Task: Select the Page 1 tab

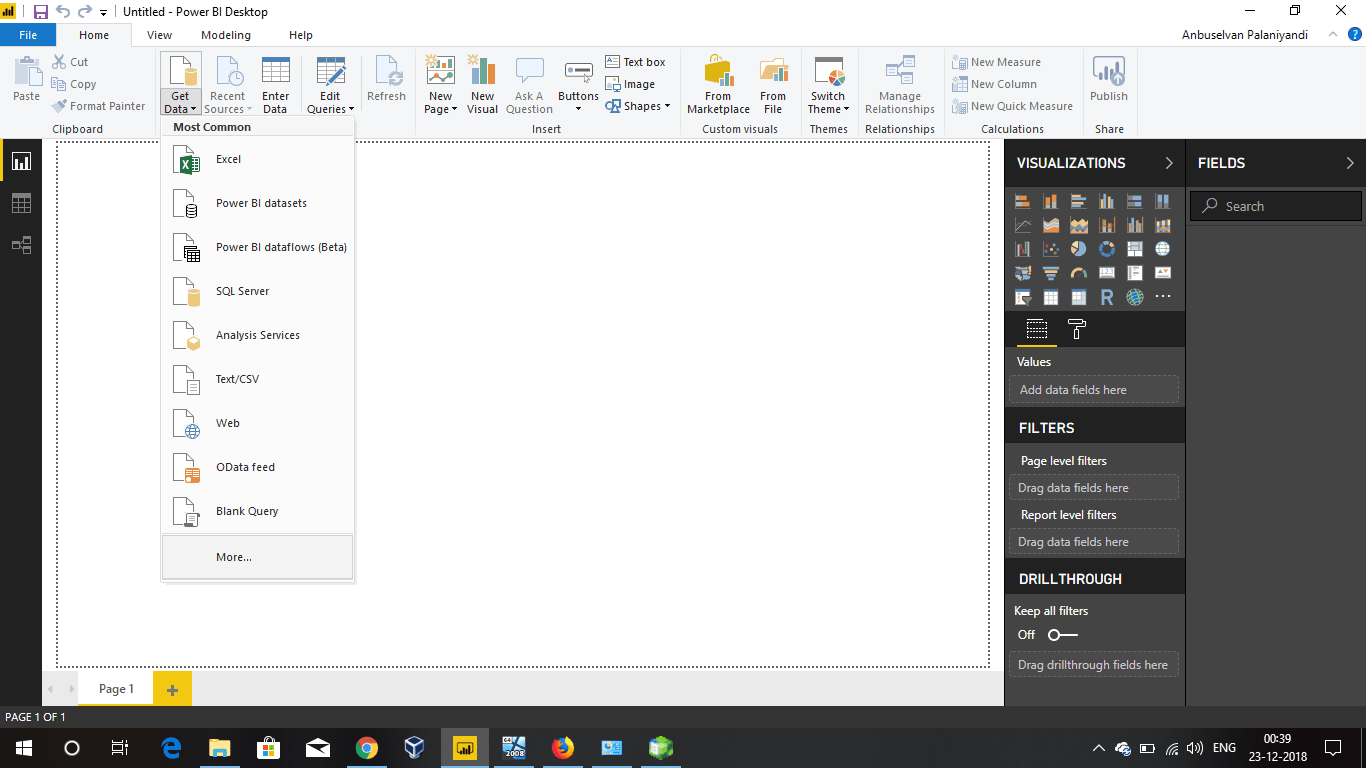Action: (x=116, y=689)
